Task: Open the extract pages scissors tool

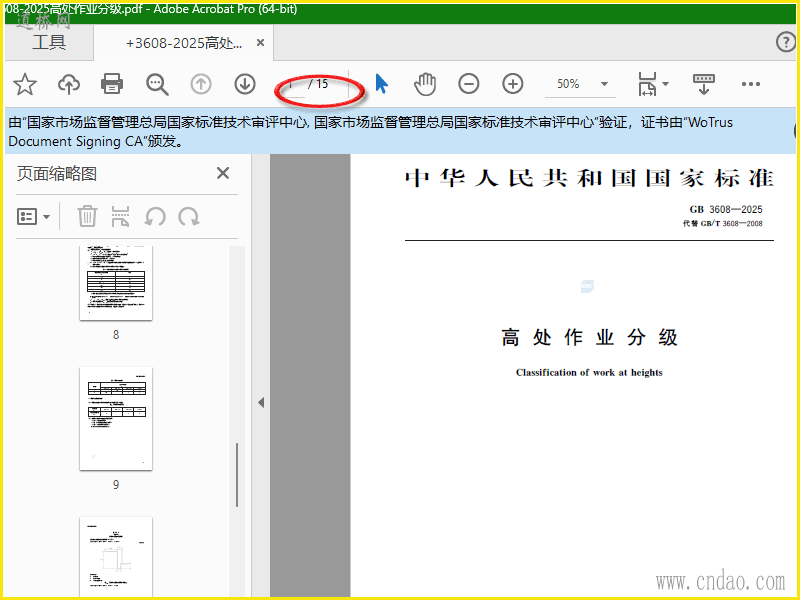Action: (x=120, y=216)
